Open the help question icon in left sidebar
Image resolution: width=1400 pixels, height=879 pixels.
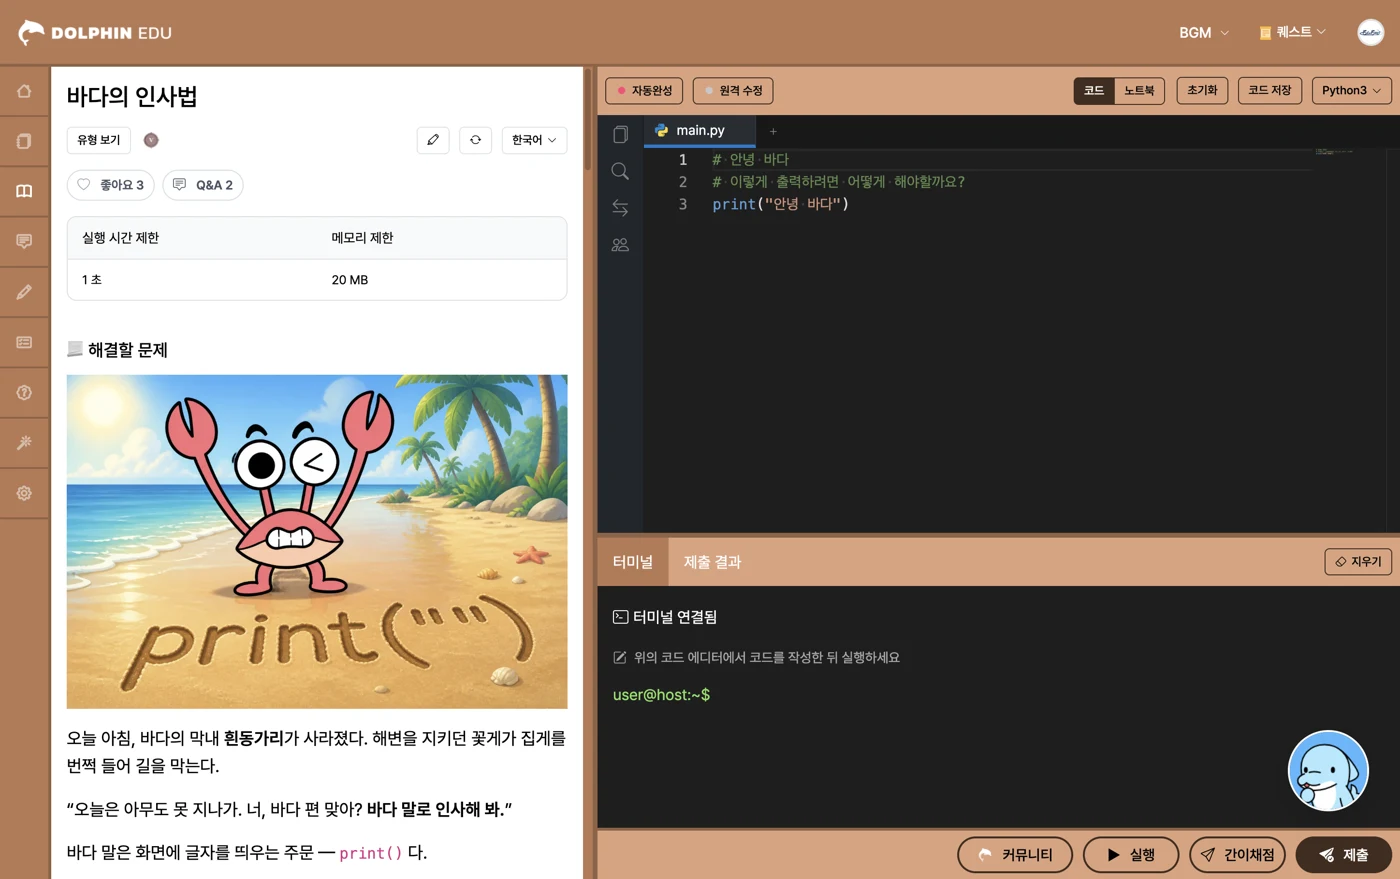(24, 392)
